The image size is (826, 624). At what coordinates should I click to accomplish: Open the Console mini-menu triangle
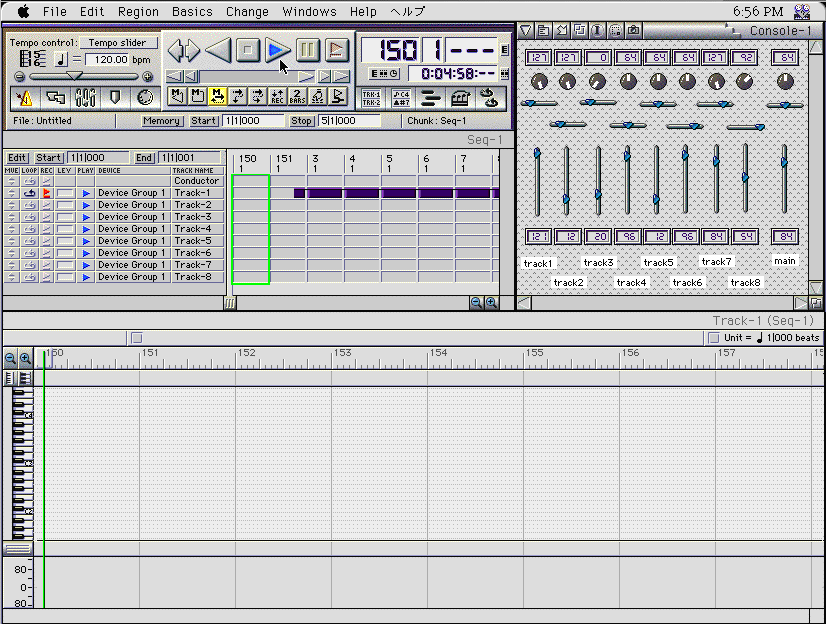click(x=526, y=31)
